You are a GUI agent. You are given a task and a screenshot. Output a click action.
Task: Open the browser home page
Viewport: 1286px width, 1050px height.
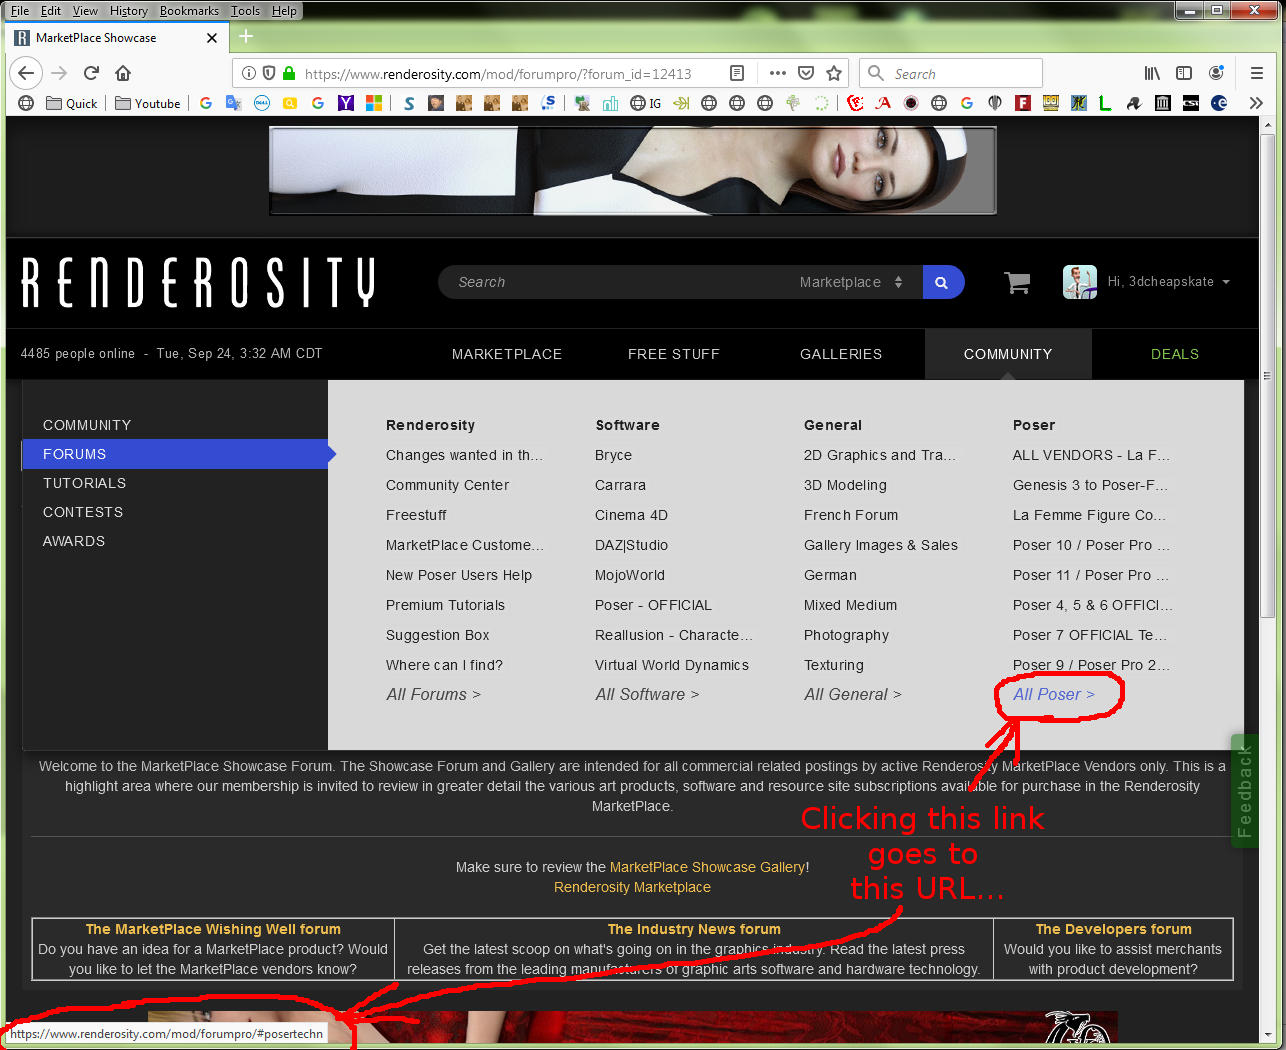[123, 73]
